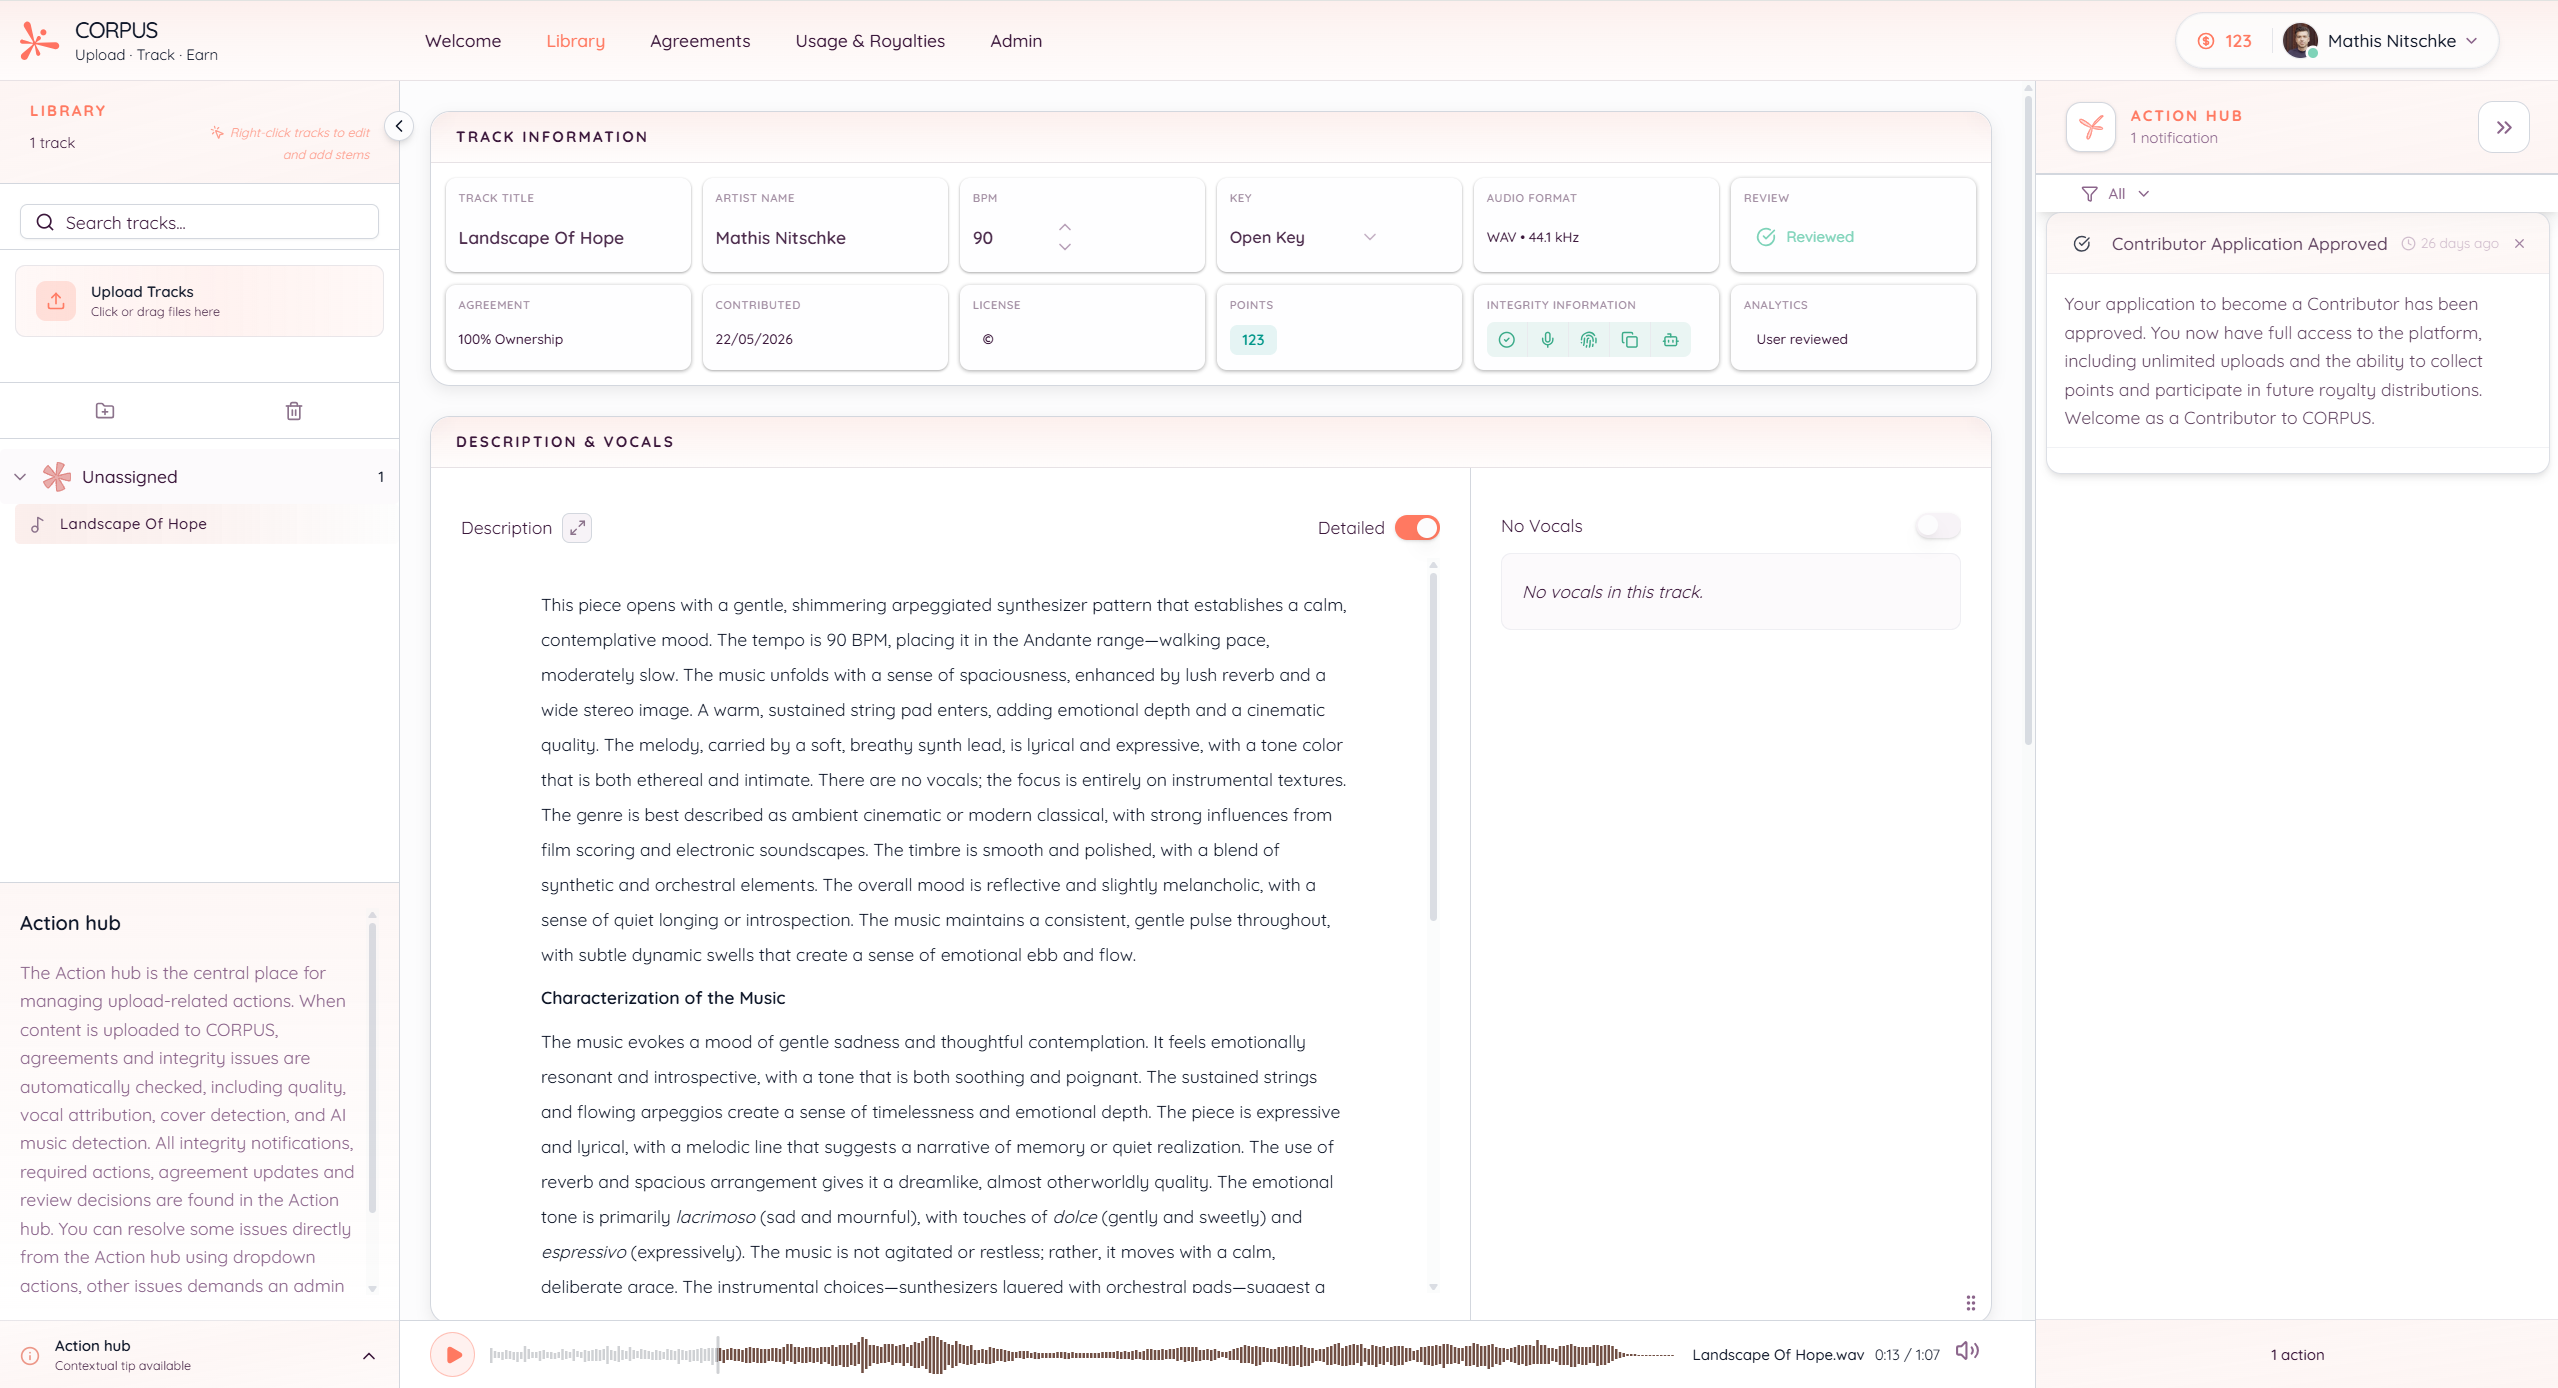Click the check icon on approved notification
2558x1388 pixels.
click(x=2082, y=244)
